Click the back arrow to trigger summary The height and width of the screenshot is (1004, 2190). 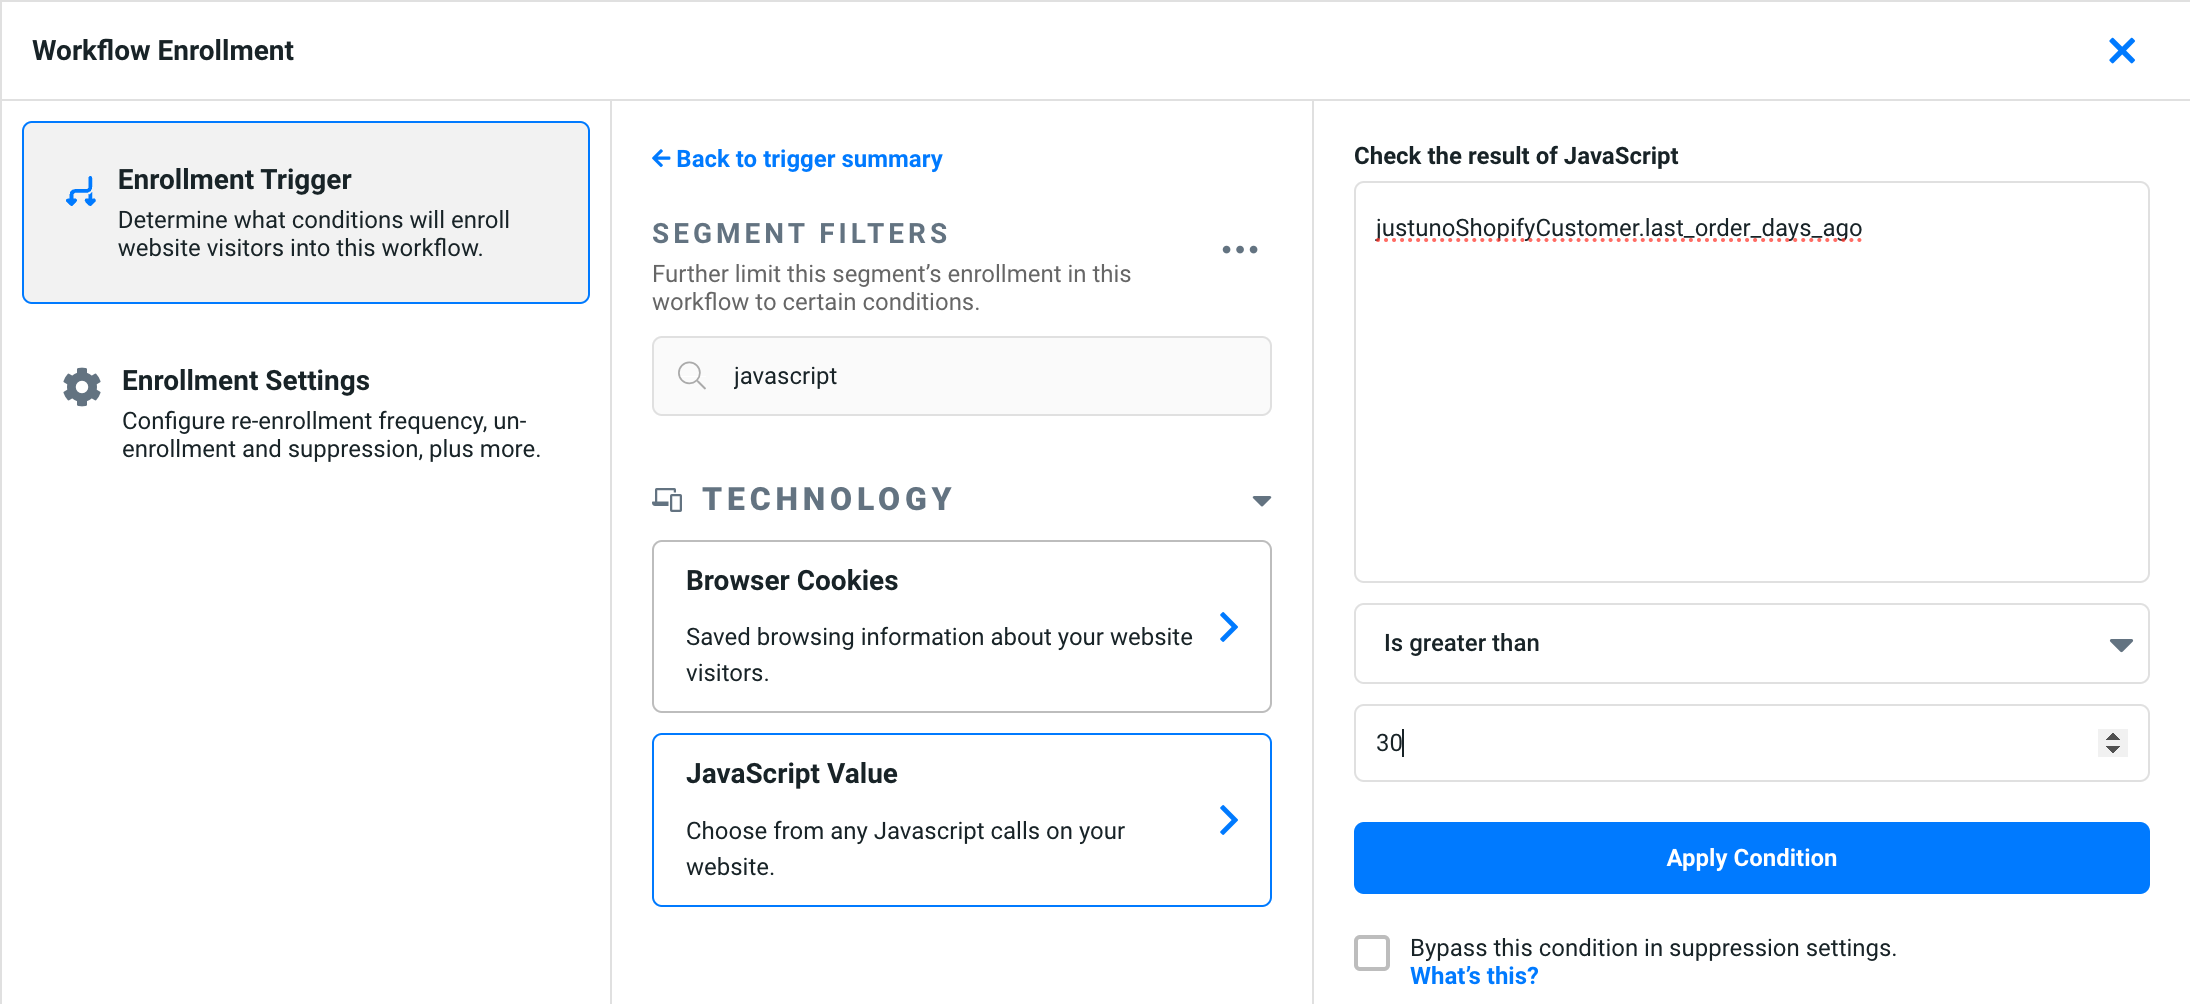660,159
